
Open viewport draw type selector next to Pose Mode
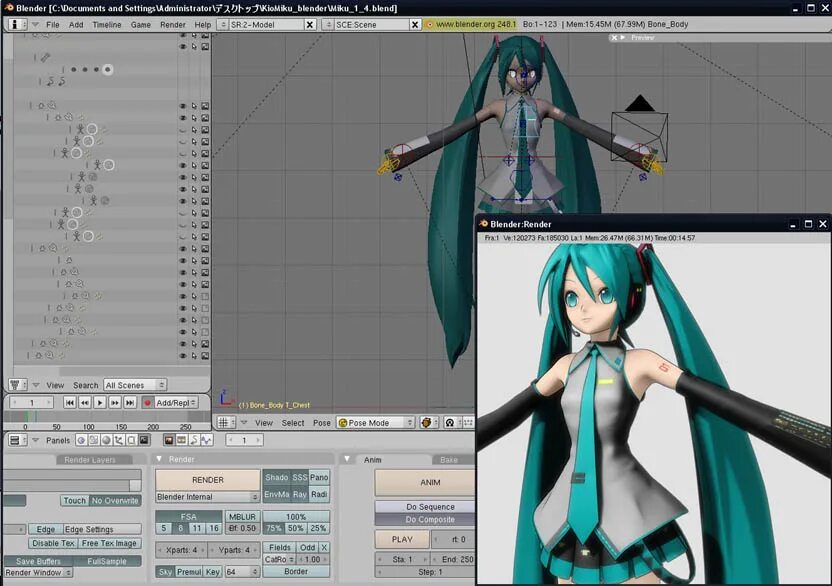tap(427, 423)
